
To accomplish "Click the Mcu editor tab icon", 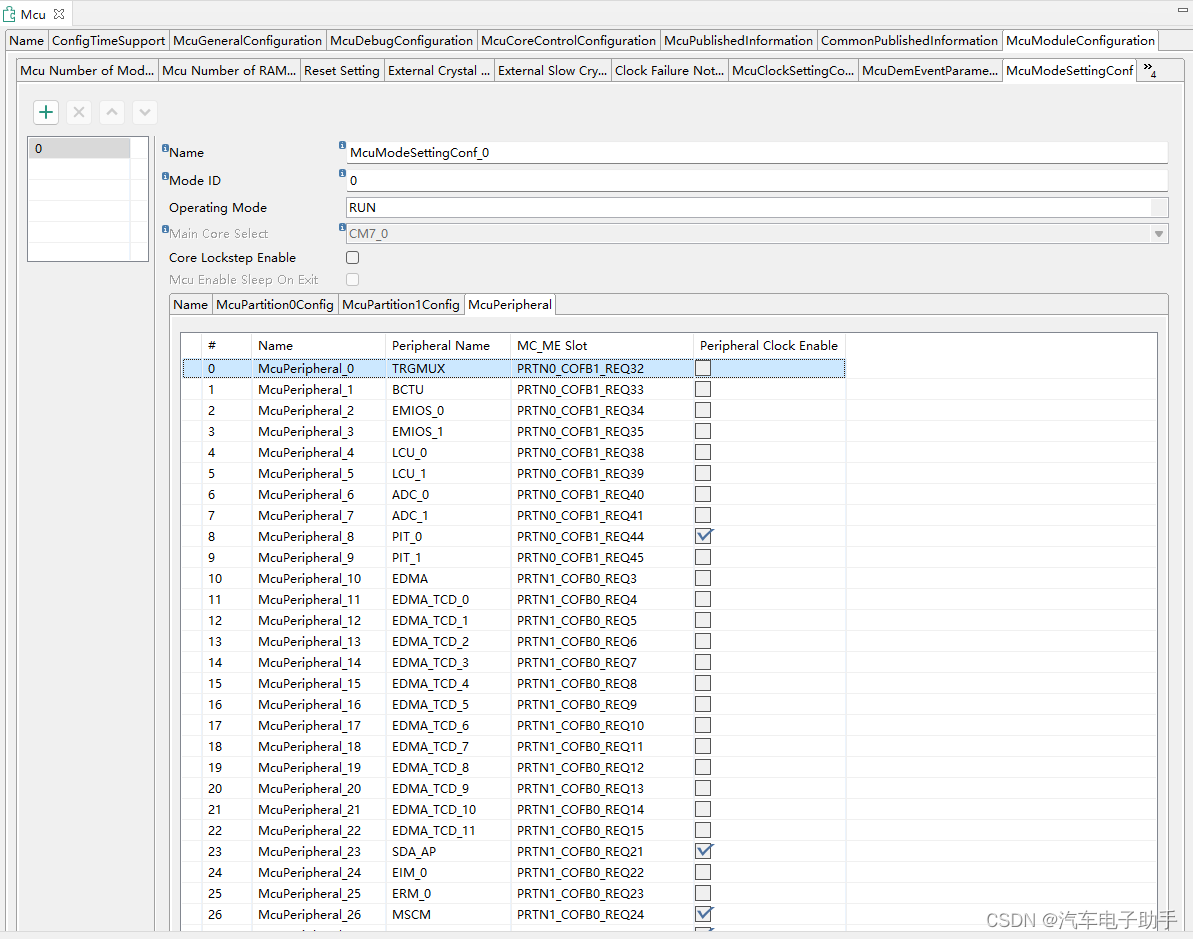I will [9, 14].
